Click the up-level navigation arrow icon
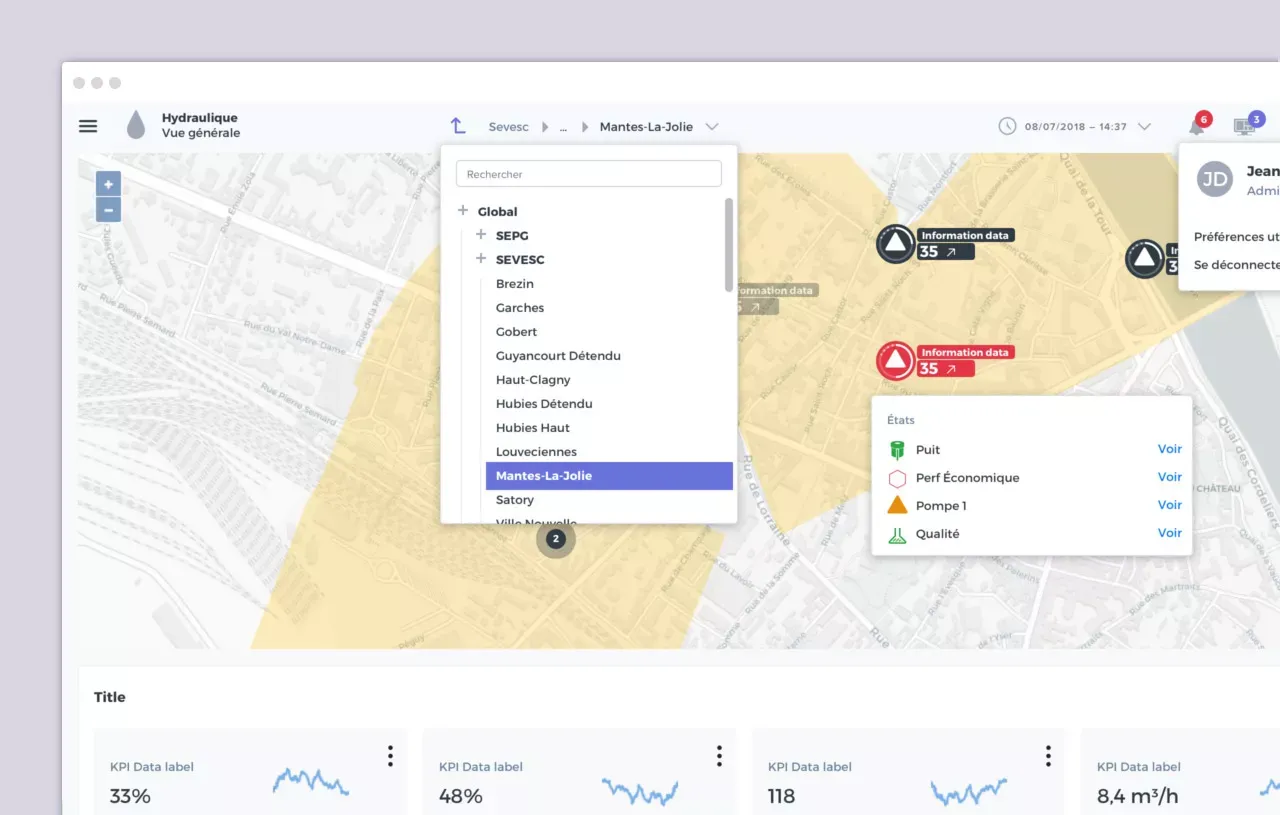 (x=458, y=126)
